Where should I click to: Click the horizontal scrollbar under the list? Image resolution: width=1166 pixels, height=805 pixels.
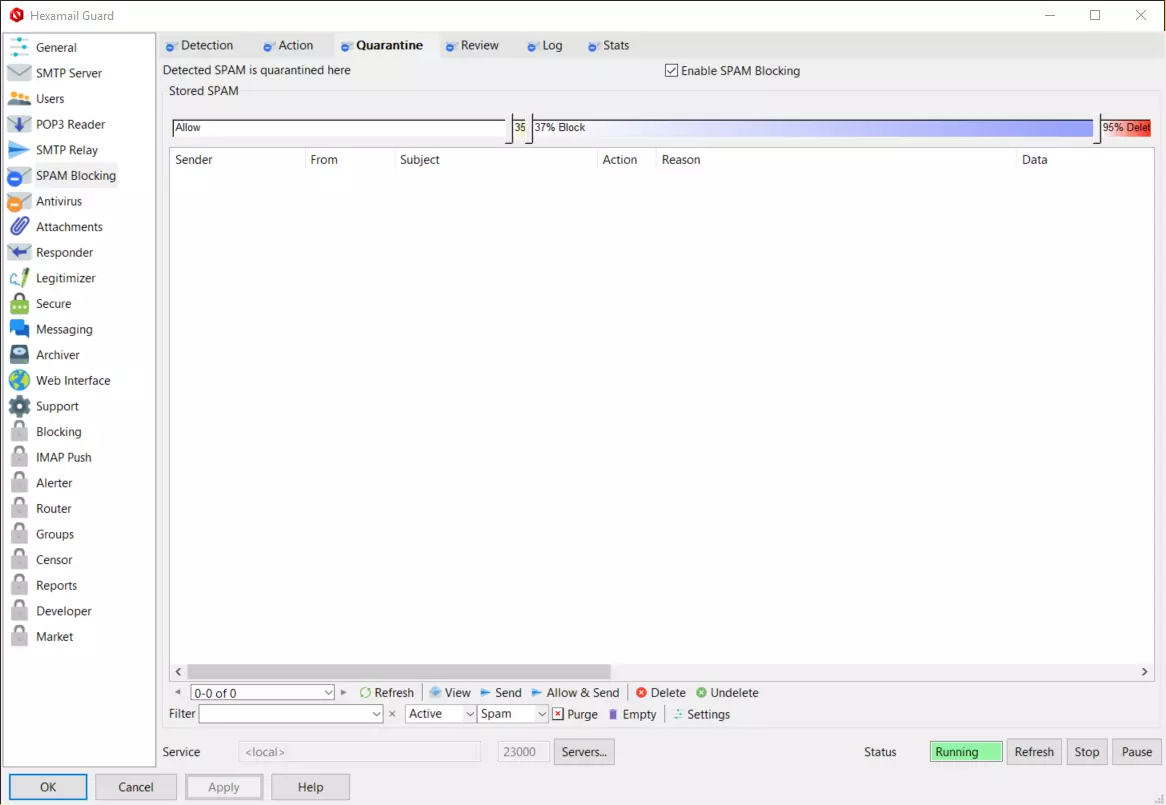tap(398, 672)
